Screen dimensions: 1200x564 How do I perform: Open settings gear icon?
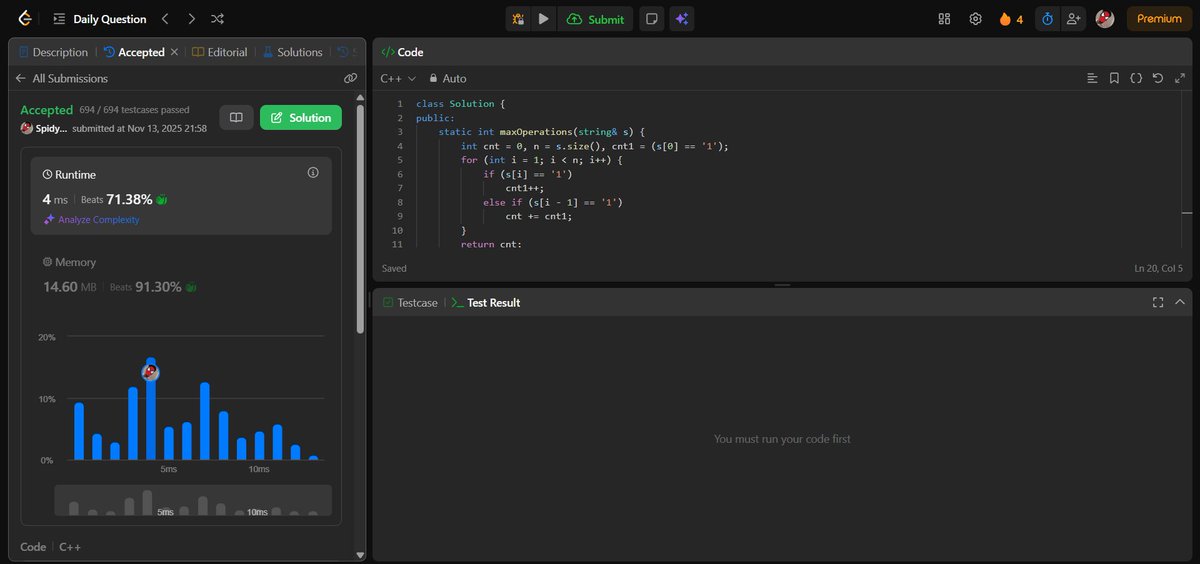[975, 19]
